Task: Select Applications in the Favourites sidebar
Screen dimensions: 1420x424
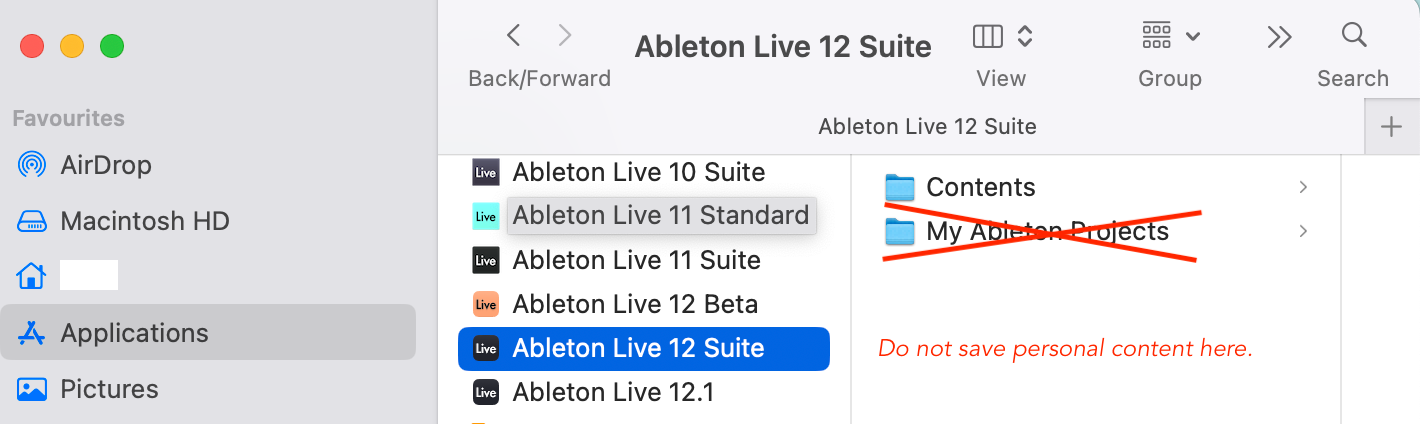Action: [134, 332]
